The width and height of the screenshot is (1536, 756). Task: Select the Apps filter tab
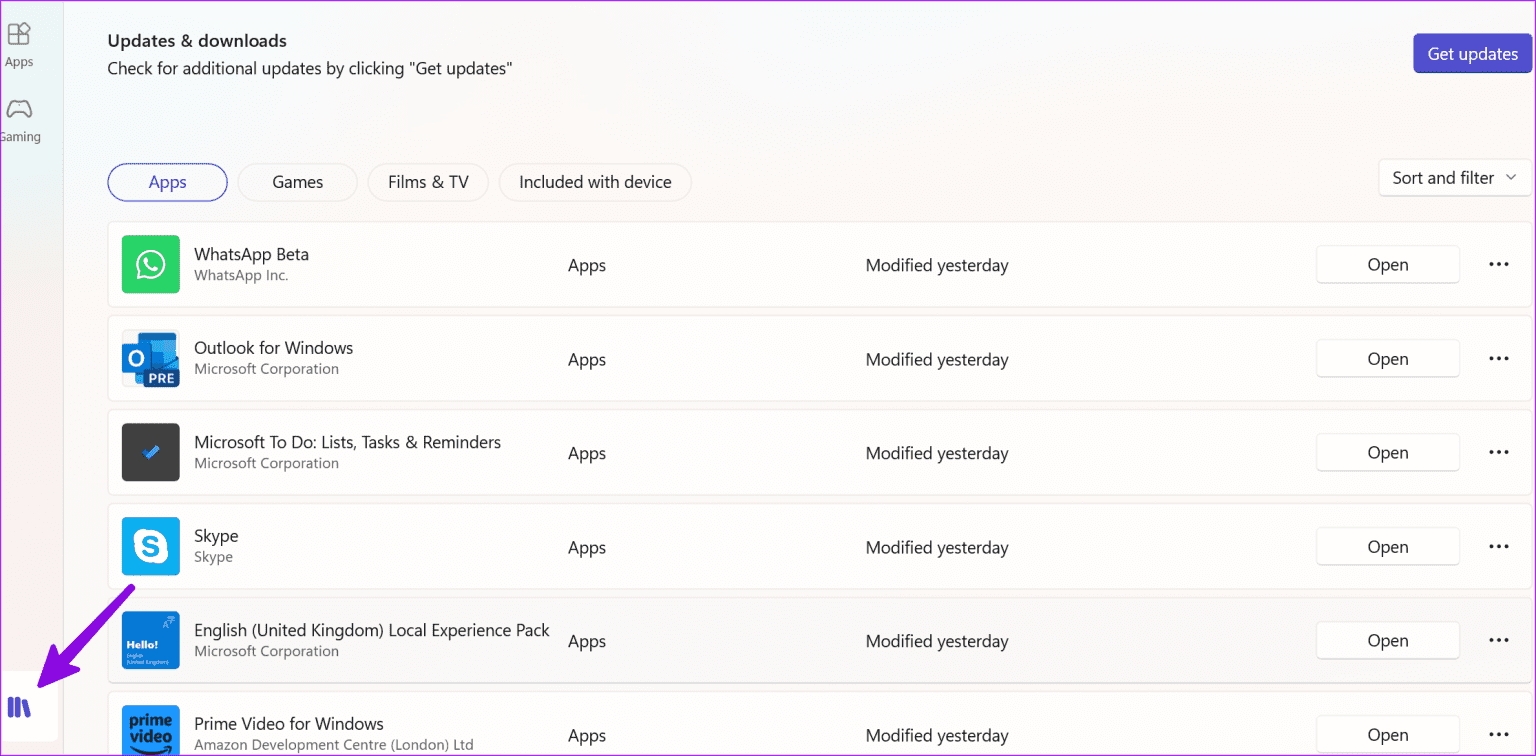[x=168, y=182]
